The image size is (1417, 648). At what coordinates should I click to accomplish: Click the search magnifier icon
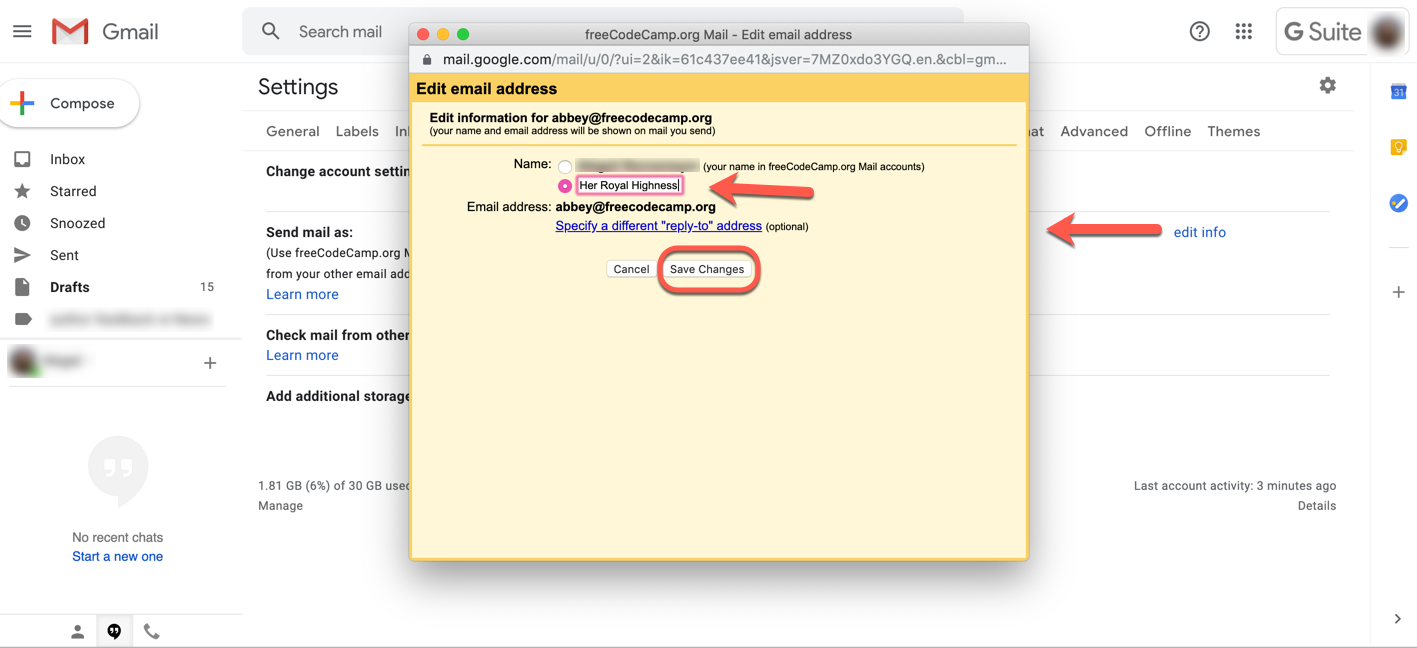point(271,32)
